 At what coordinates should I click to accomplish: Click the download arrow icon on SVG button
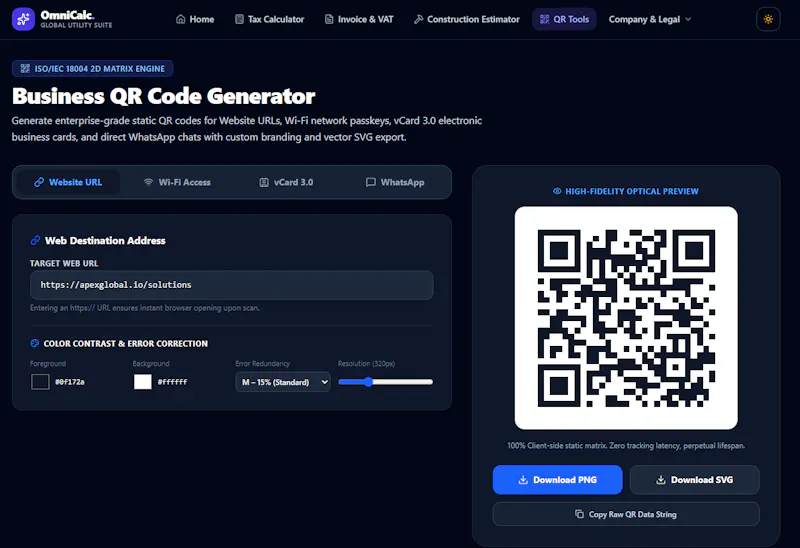tap(661, 480)
